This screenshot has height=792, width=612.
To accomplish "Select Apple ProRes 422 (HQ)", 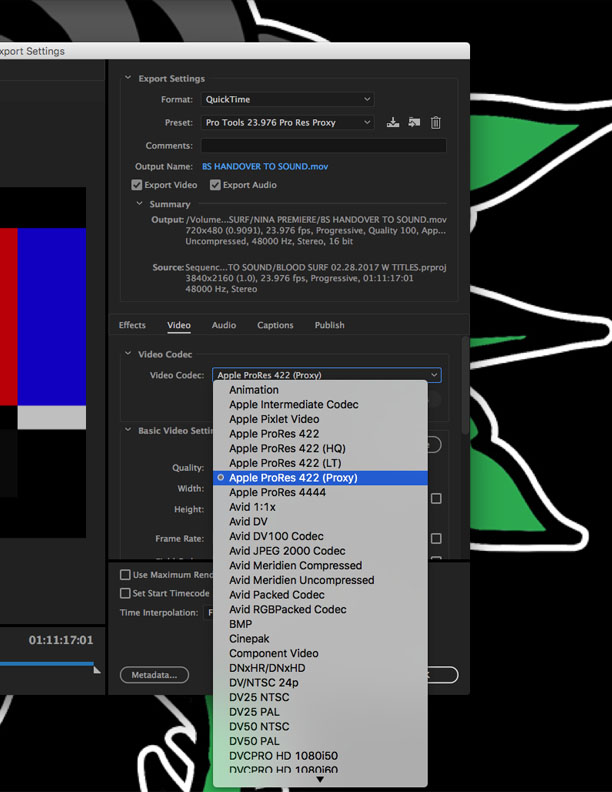I will (320, 449).
